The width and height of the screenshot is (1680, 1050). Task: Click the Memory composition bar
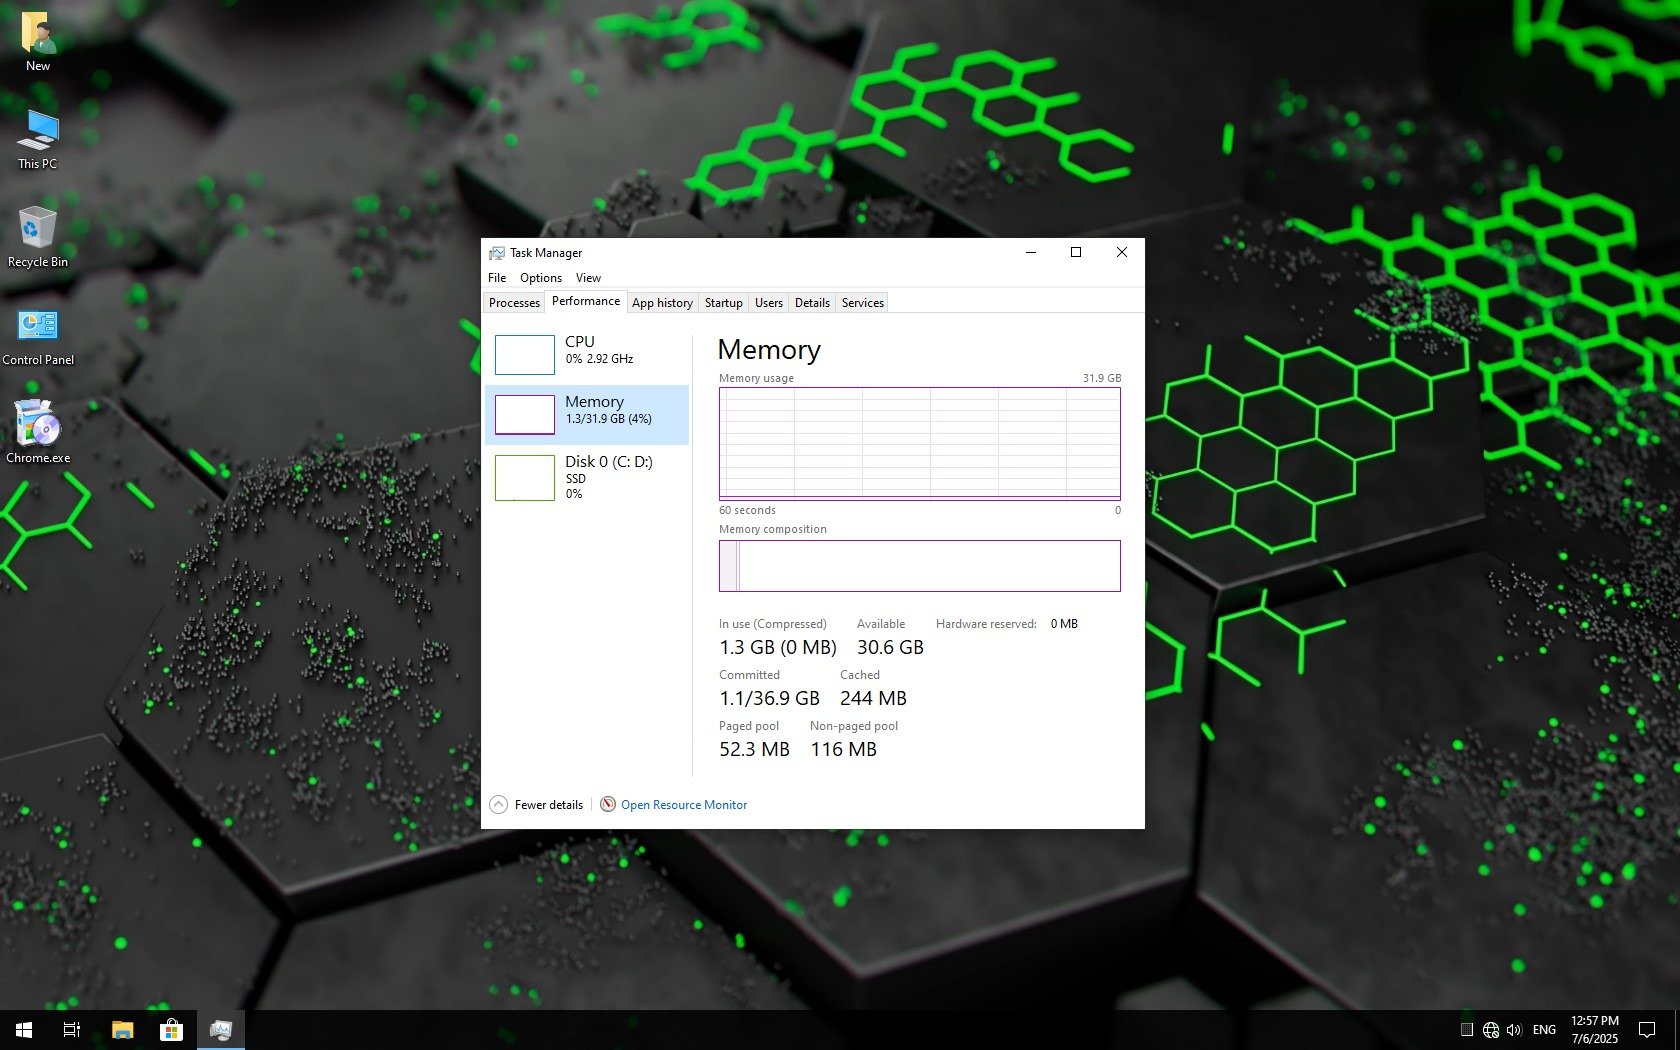point(920,566)
